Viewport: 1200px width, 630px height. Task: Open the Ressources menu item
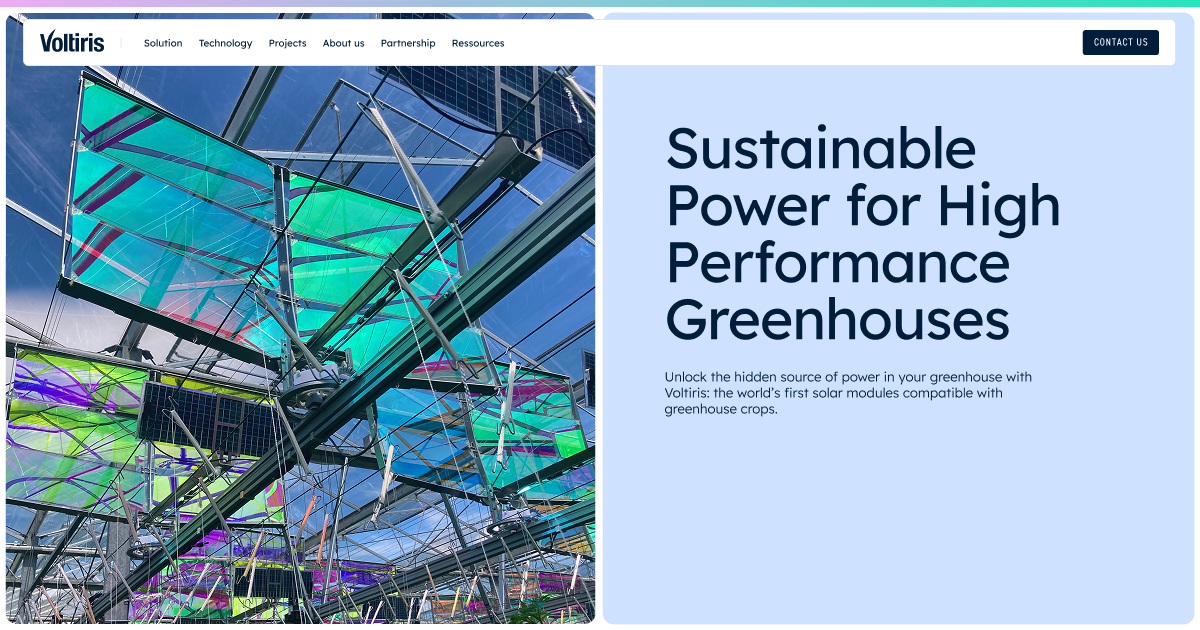[478, 43]
